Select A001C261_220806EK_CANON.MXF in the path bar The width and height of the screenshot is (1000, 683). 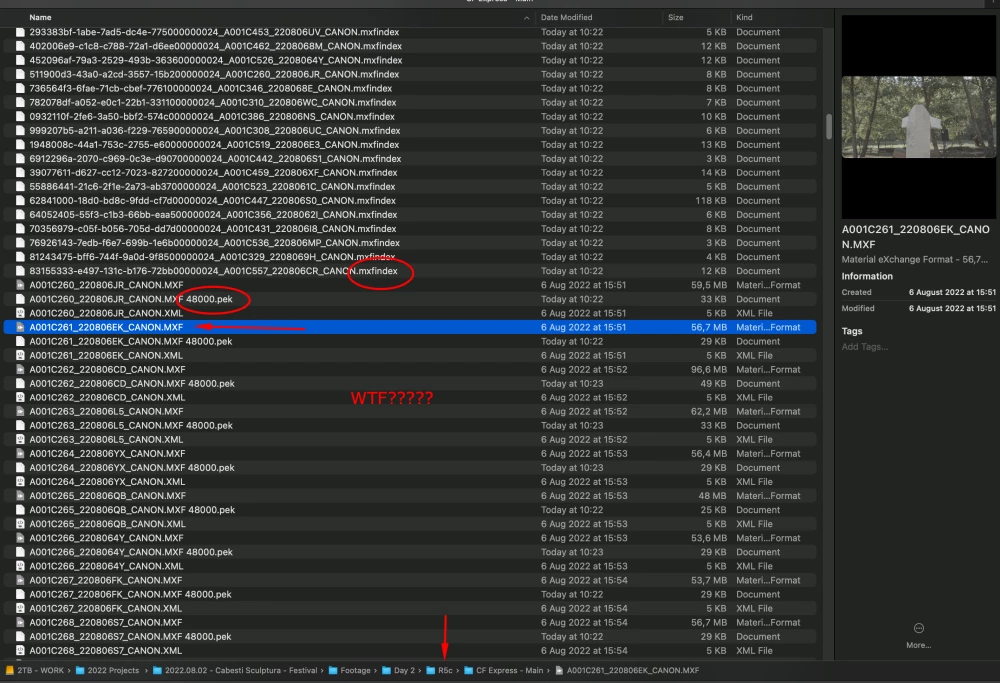(627, 670)
